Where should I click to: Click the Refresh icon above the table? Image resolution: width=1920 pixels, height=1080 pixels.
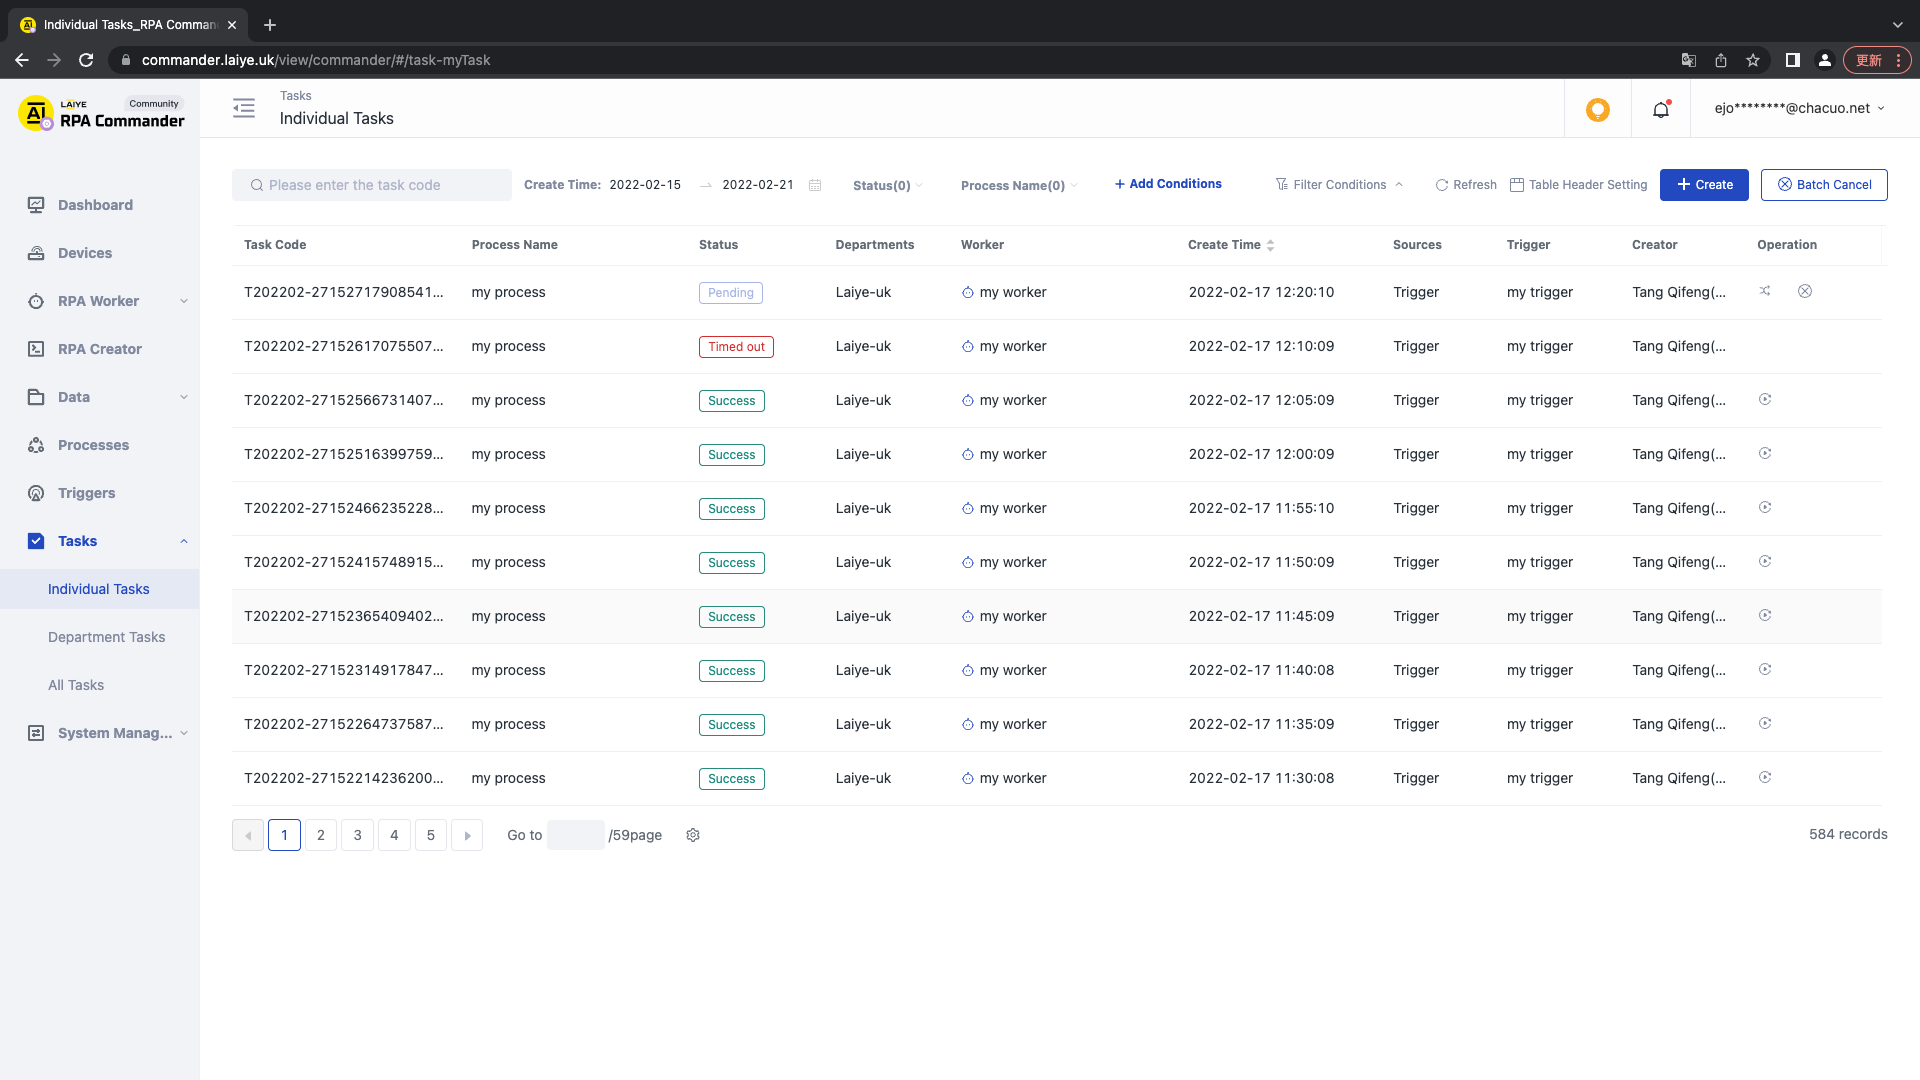[x=1466, y=184]
